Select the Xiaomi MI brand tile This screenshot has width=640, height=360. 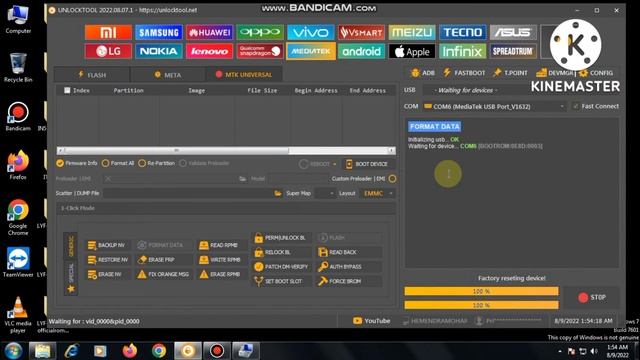pos(108,32)
